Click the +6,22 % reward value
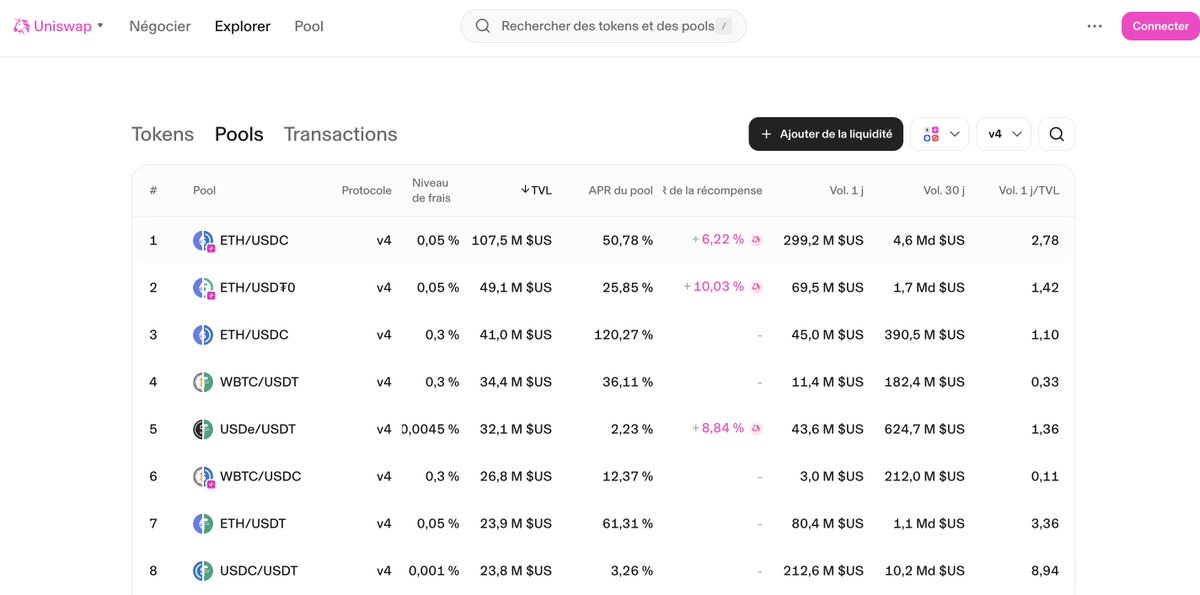The image size is (1200, 595). tap(718, 240)
